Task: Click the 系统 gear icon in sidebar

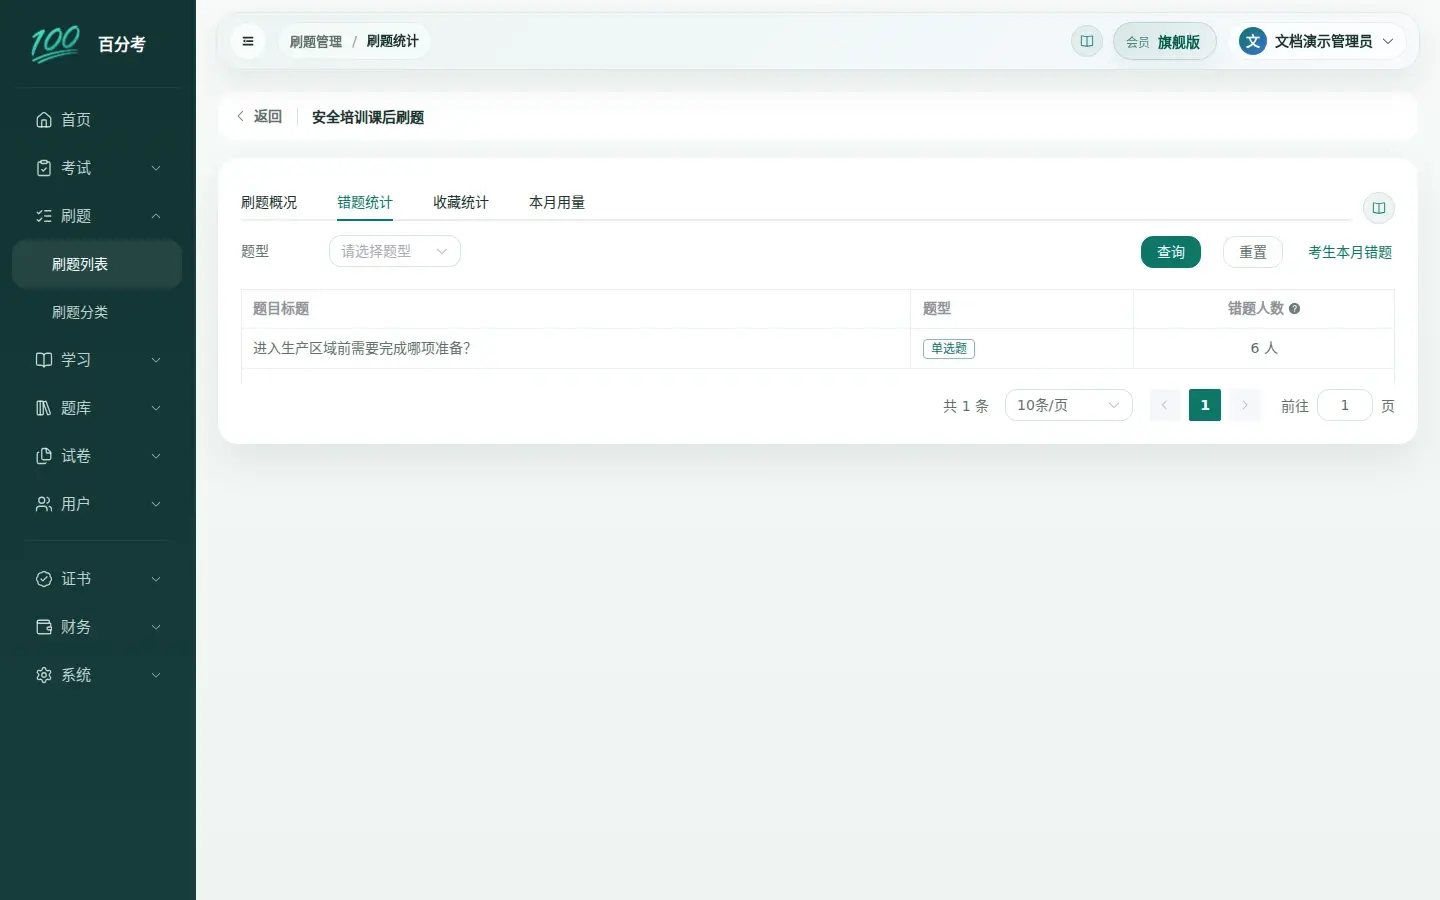Action: tap(44, 675)
